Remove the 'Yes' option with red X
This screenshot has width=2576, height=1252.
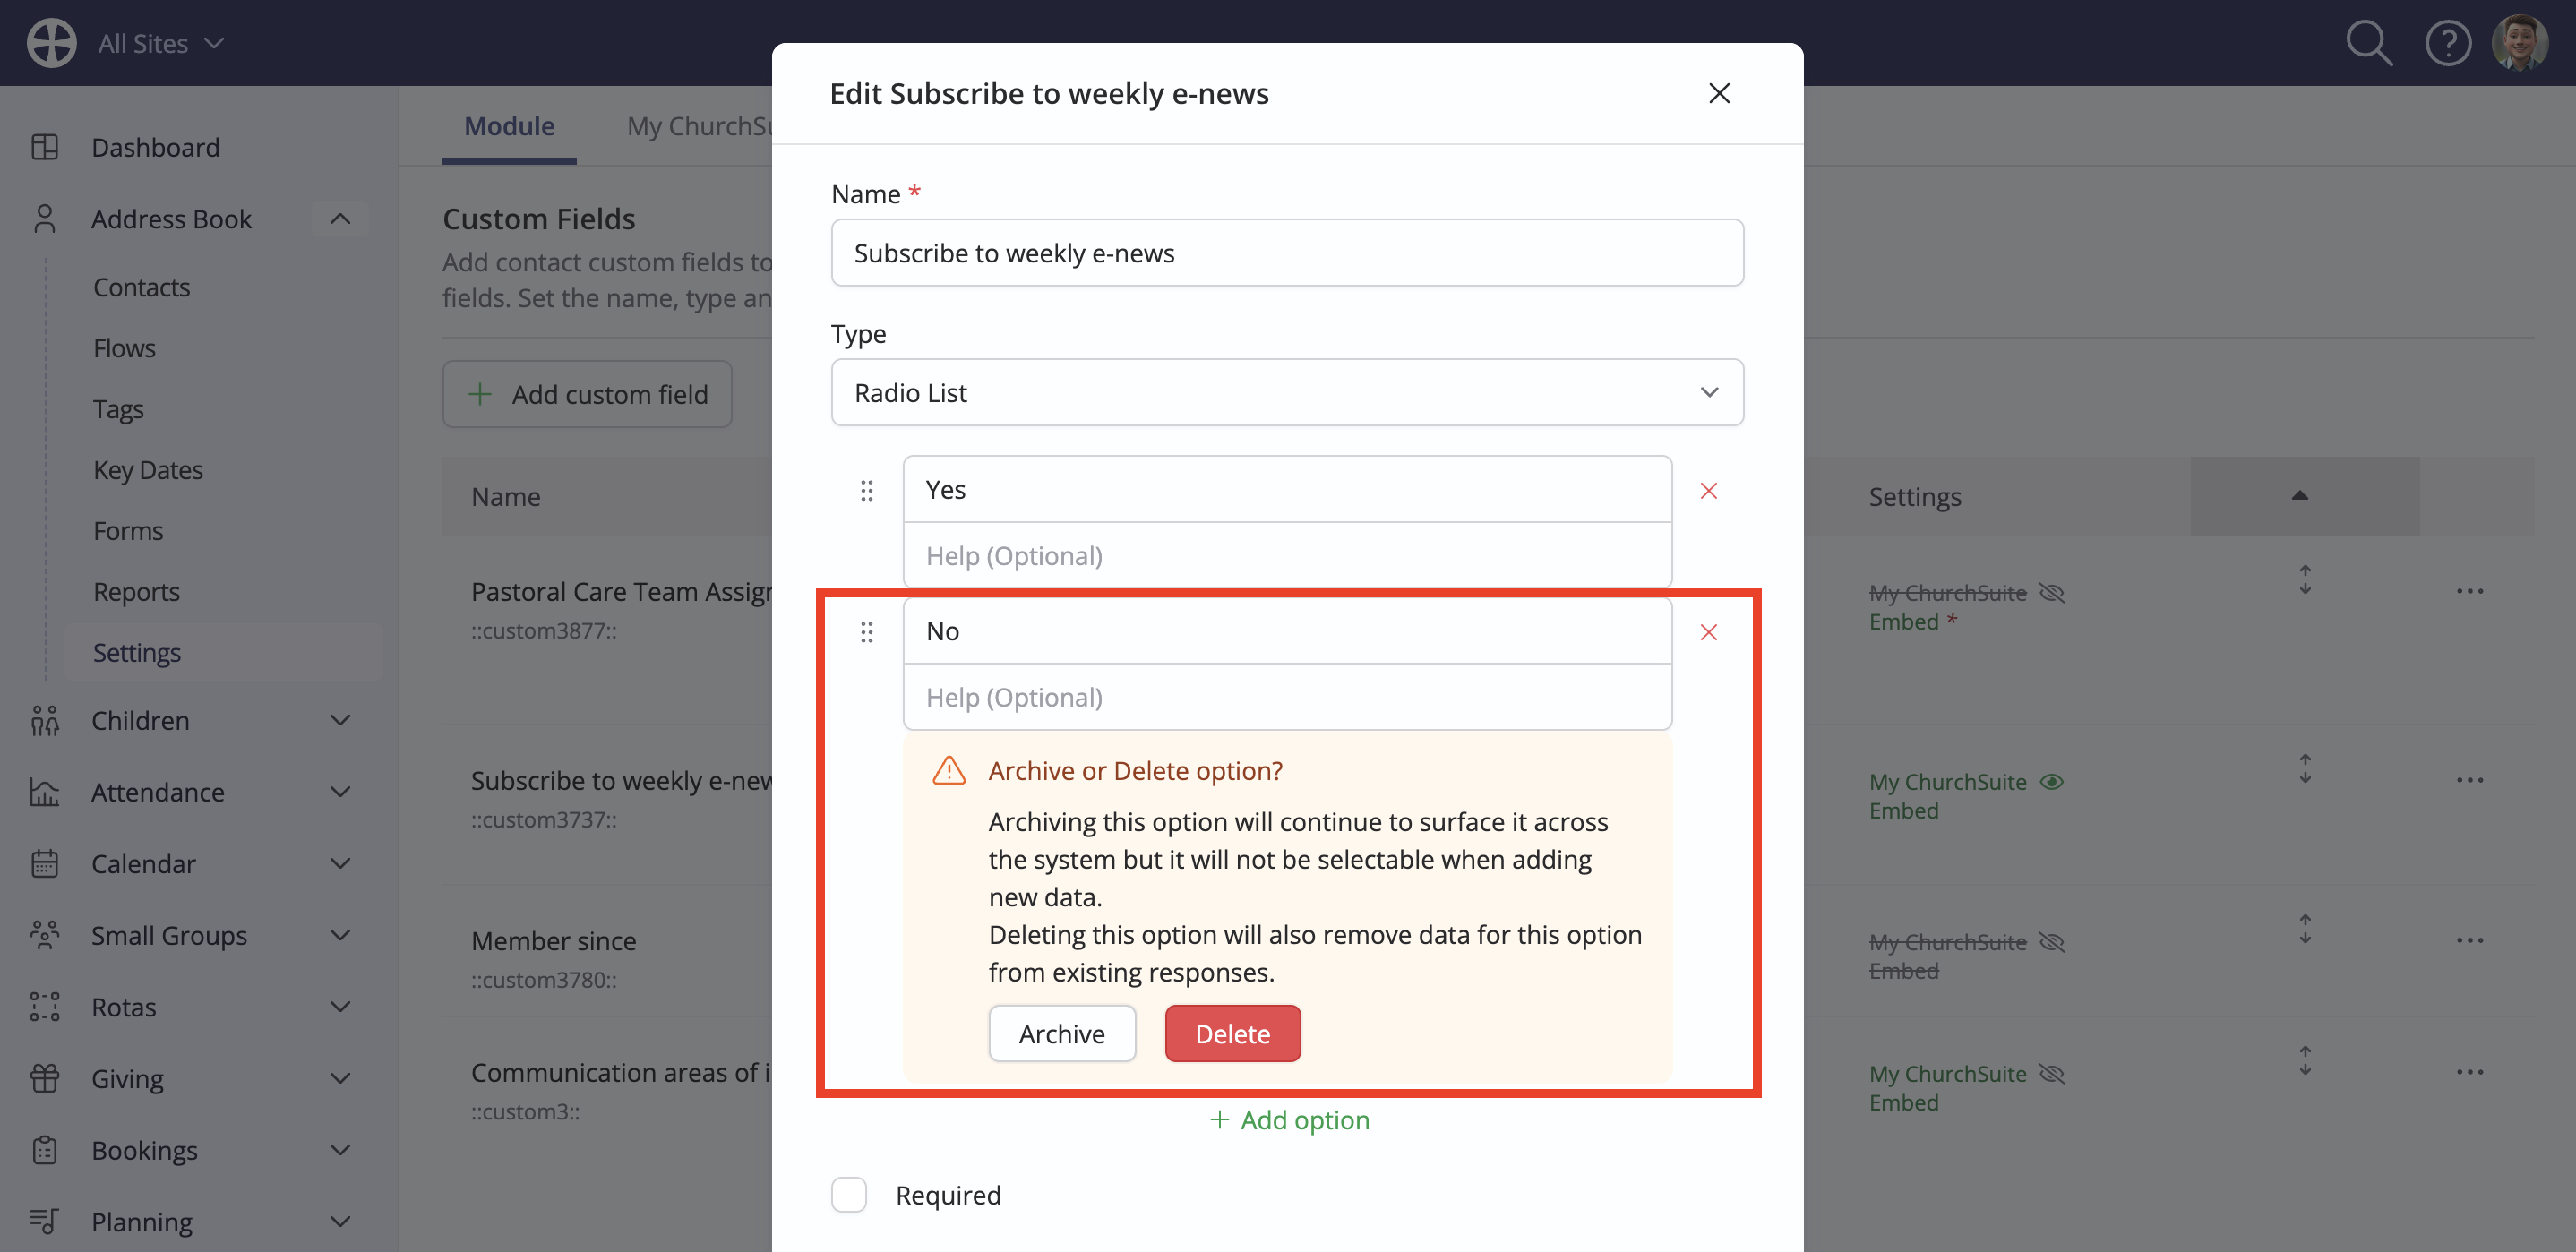[x=1709, y=491]
